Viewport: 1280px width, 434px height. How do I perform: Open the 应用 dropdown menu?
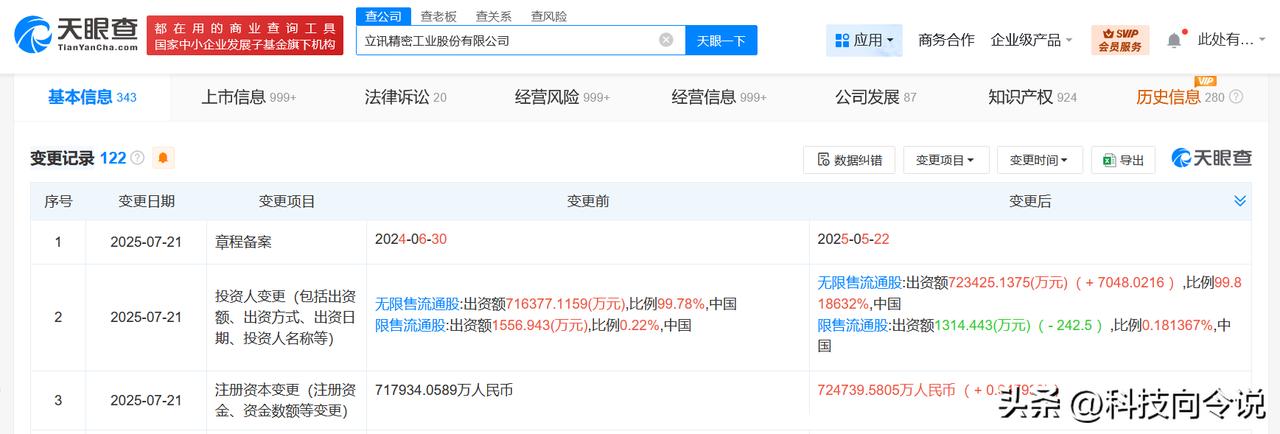coord(866,40)
